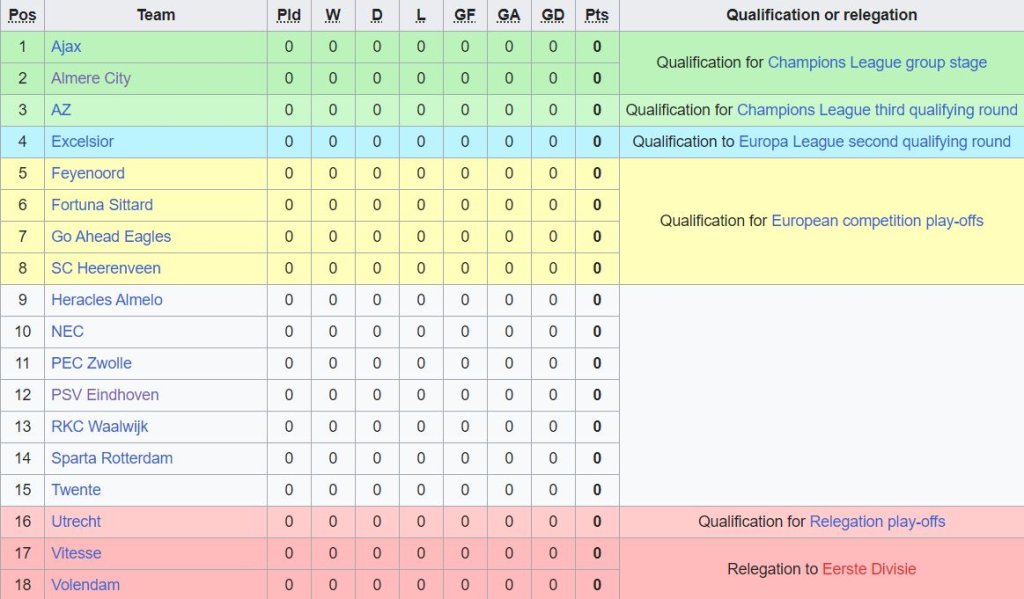Click the GD column header

tap(553, 15)
